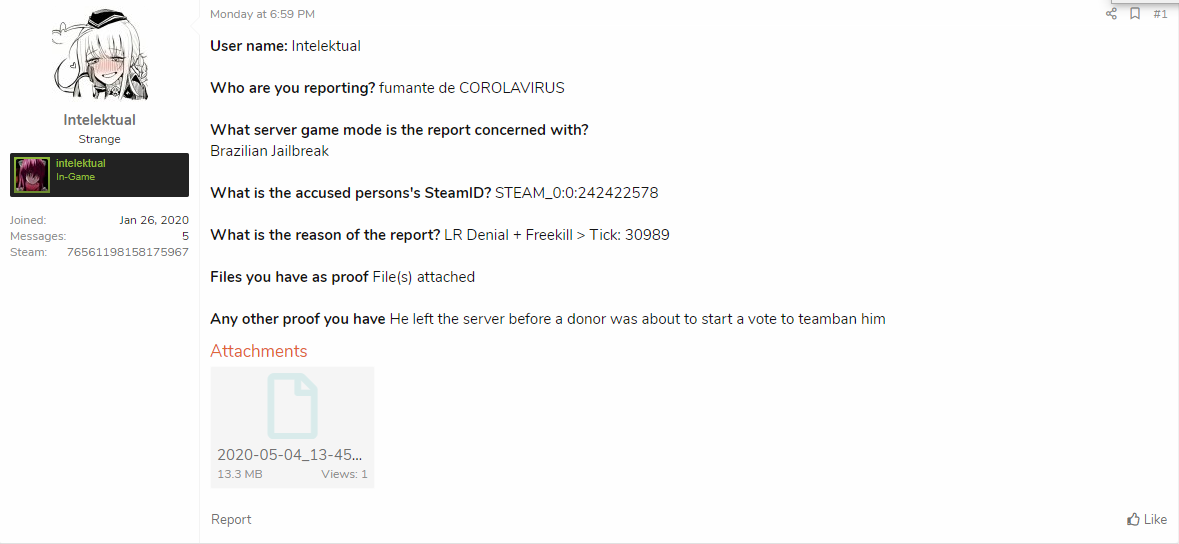1179x544 pixels.
Task: Click the share post icon
Action: click(x=1111, y=14)
